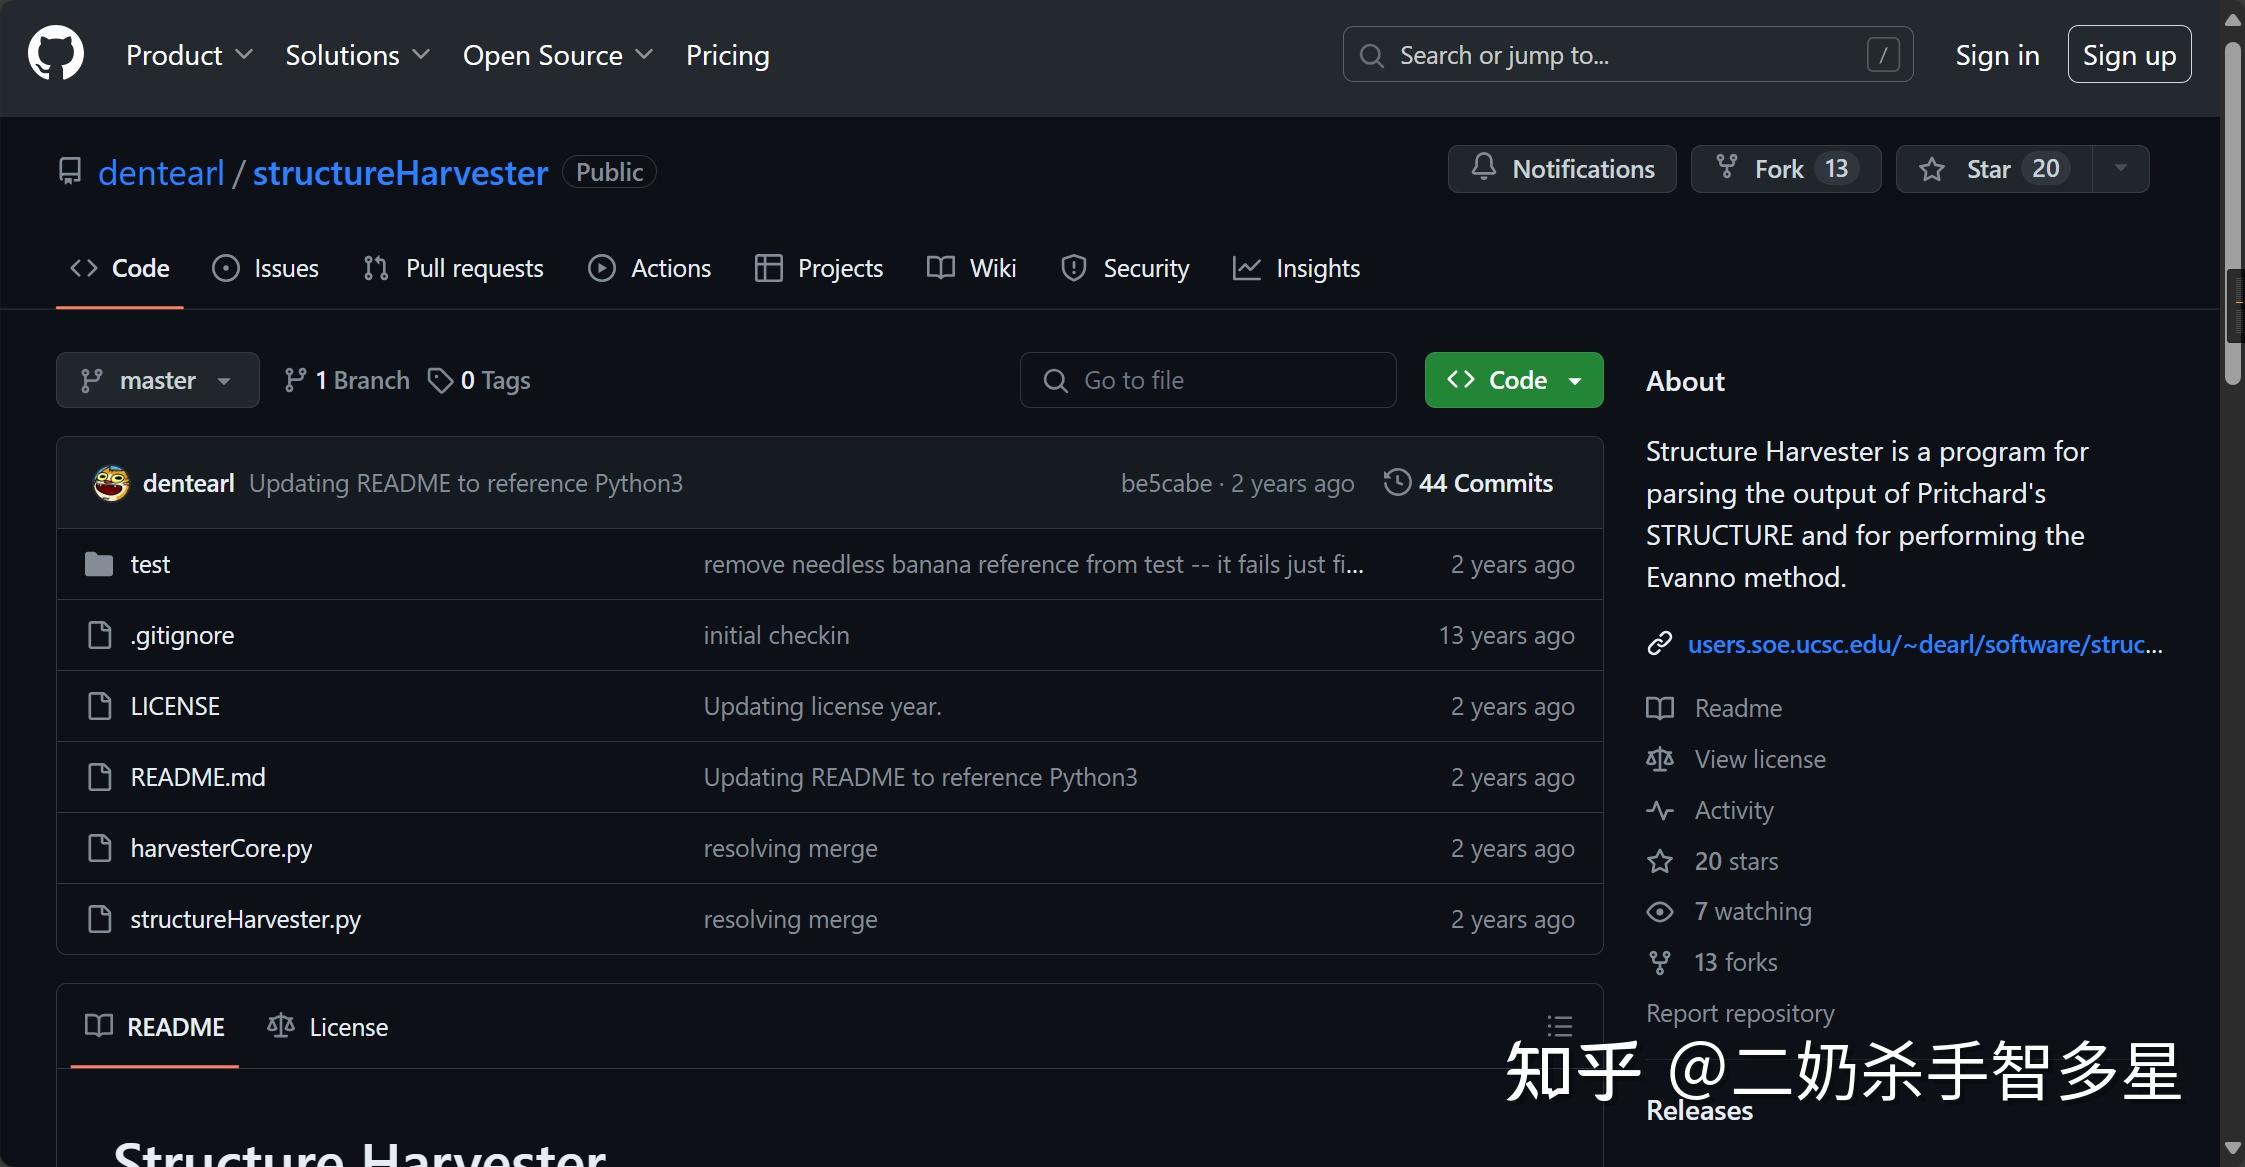Open the master branch selector
Image resolution: width=2245 pixels, height=1167 pixels.
coord(158,380)
